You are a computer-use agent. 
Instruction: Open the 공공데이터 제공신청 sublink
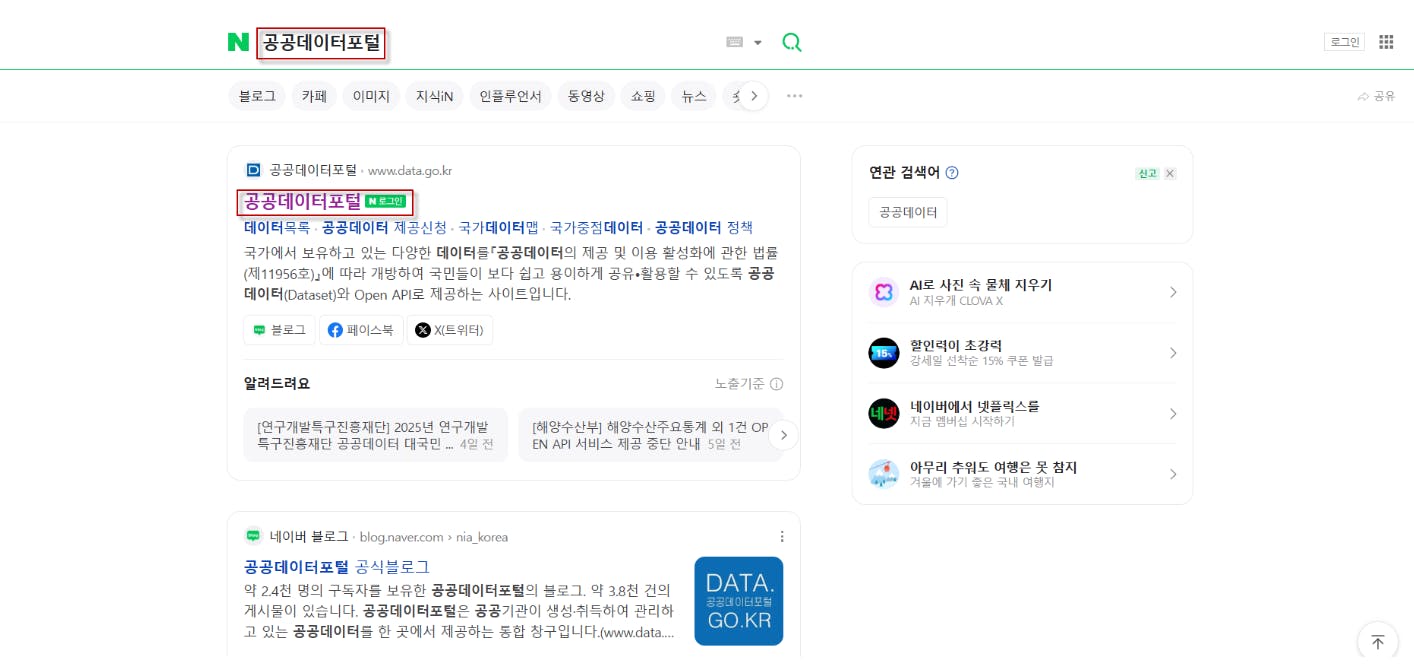pos(384,228)
